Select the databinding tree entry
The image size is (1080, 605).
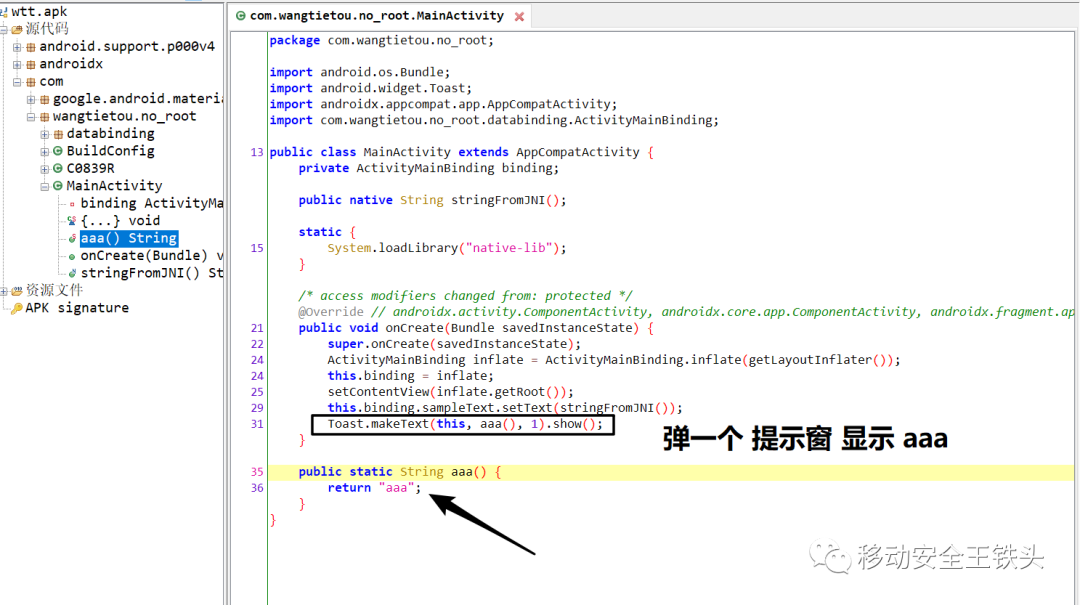coord(110,133)
